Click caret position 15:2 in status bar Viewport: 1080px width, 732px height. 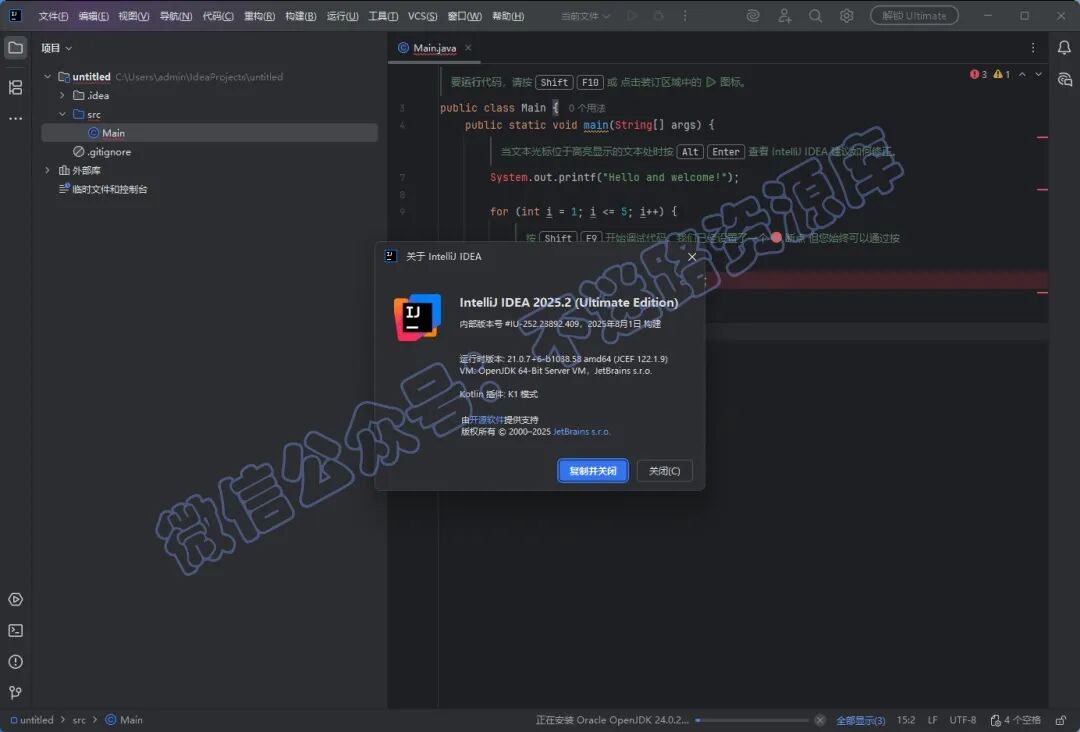906,720
